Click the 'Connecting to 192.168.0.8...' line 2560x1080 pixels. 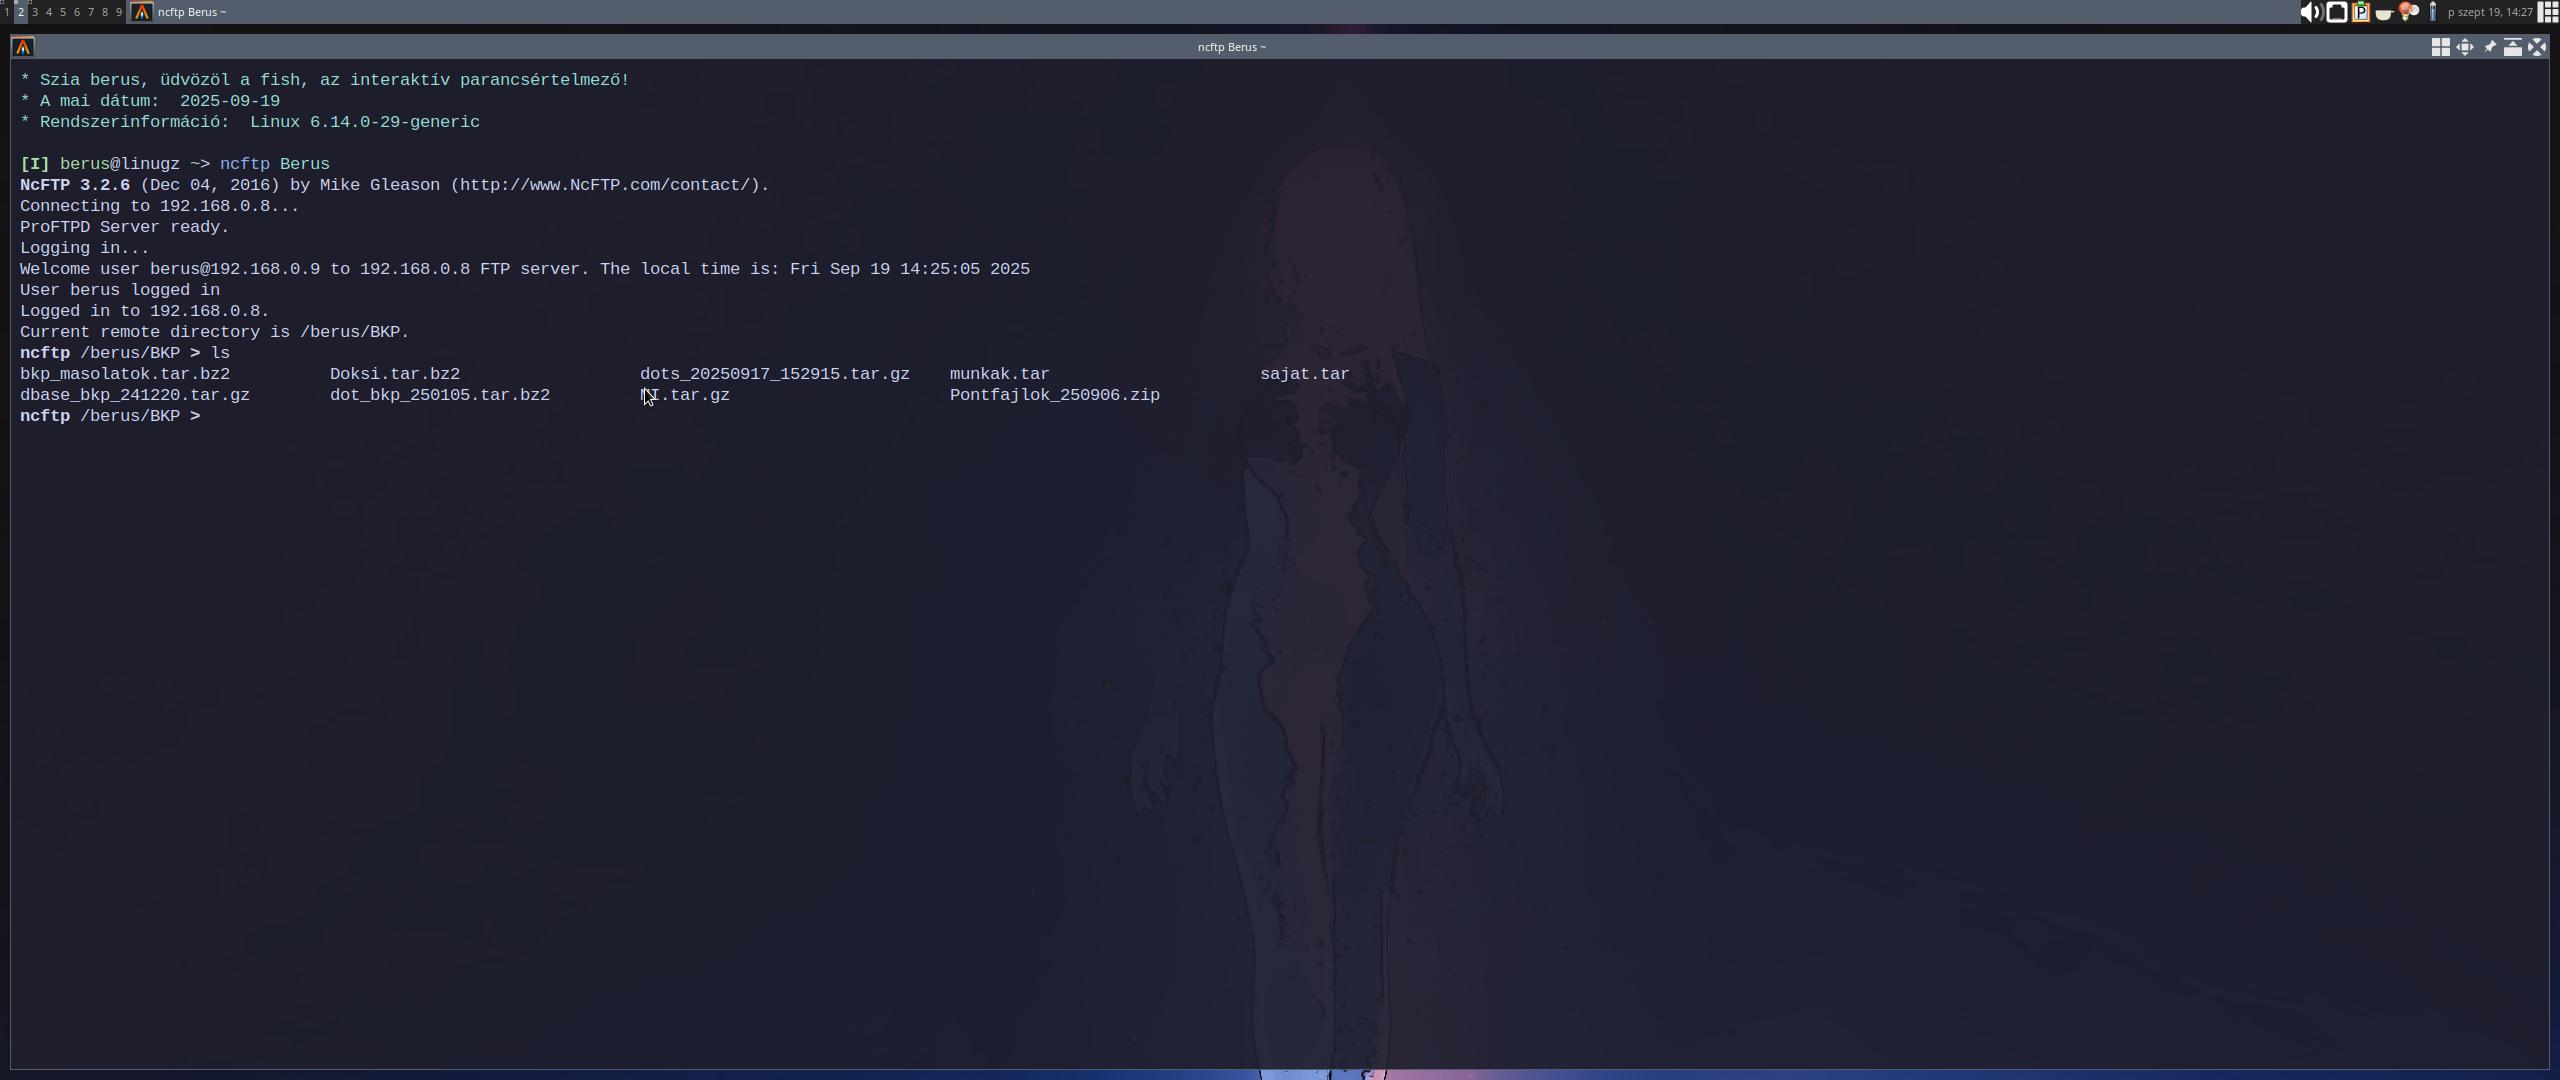coord(160,206)
